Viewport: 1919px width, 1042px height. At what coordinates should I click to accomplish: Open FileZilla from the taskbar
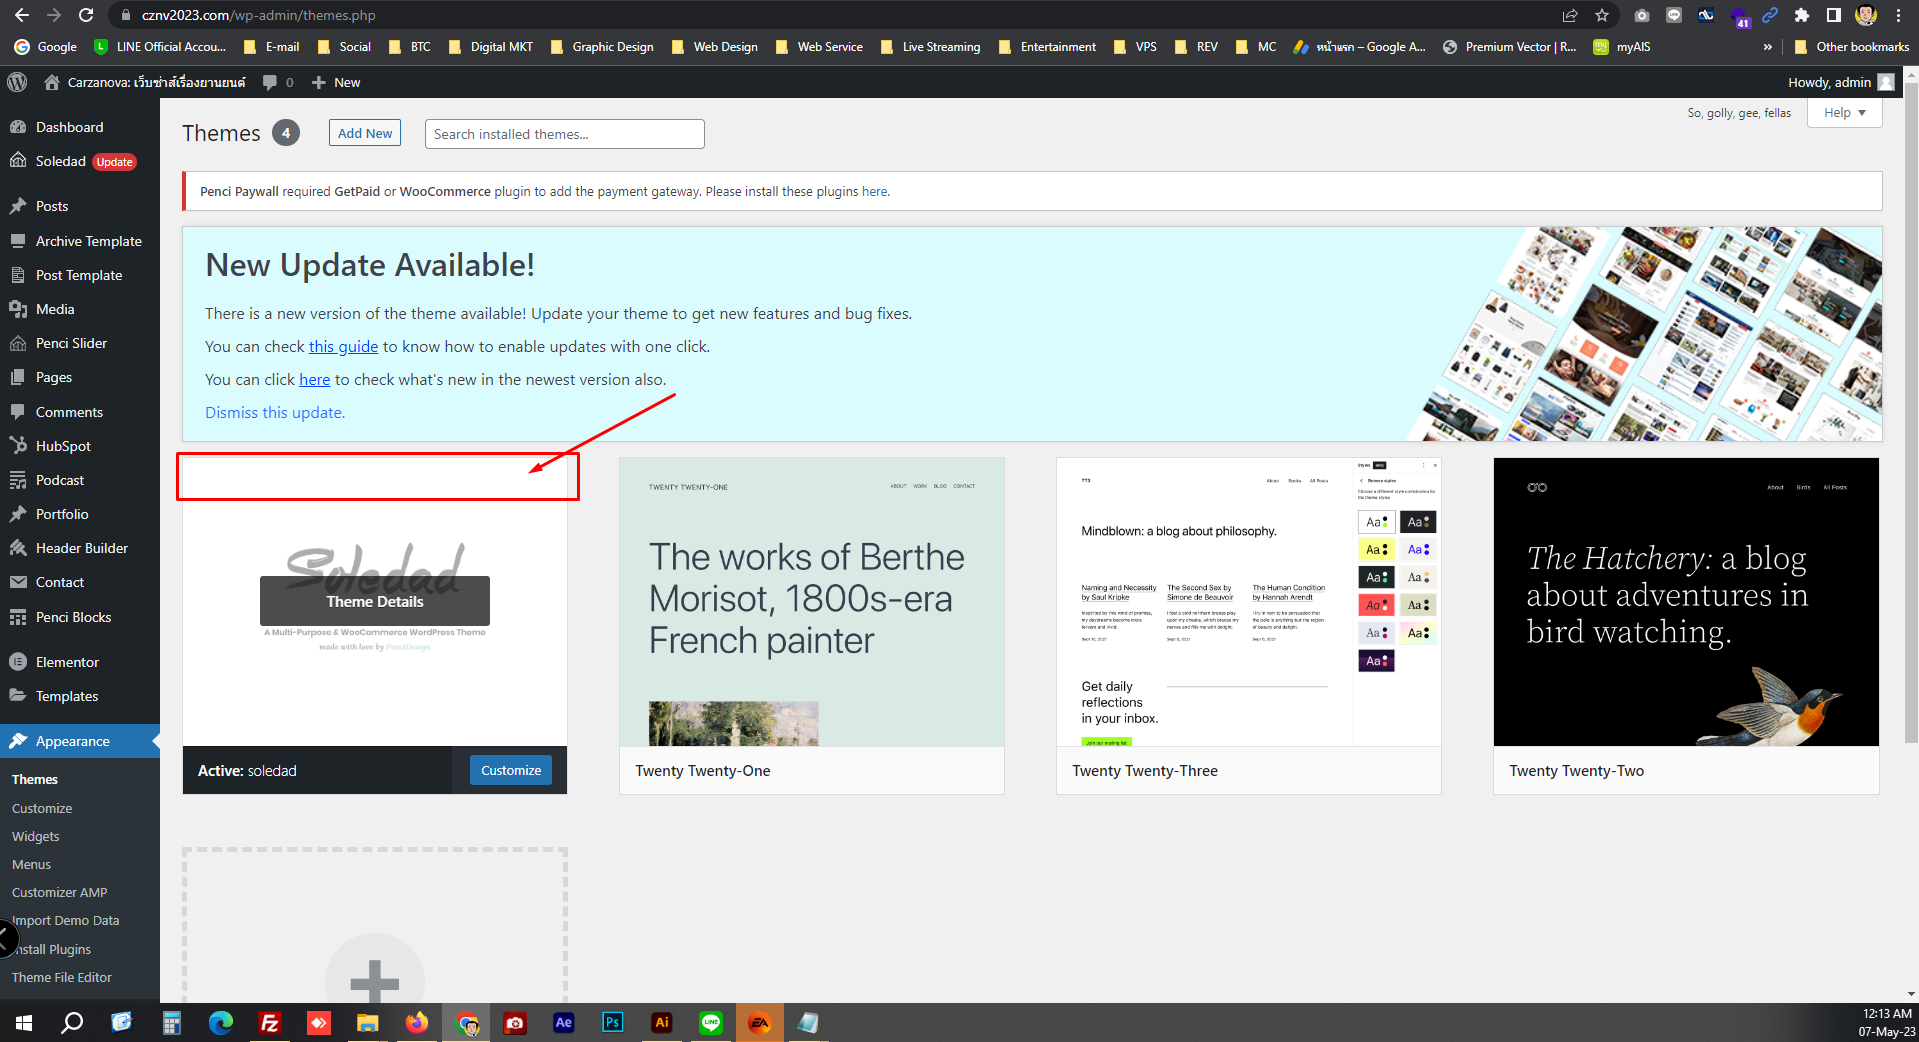[269, 1022]
